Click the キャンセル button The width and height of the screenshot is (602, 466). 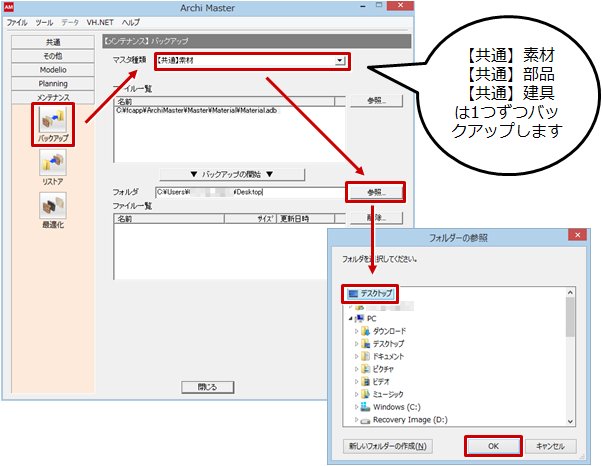point(550,446)
